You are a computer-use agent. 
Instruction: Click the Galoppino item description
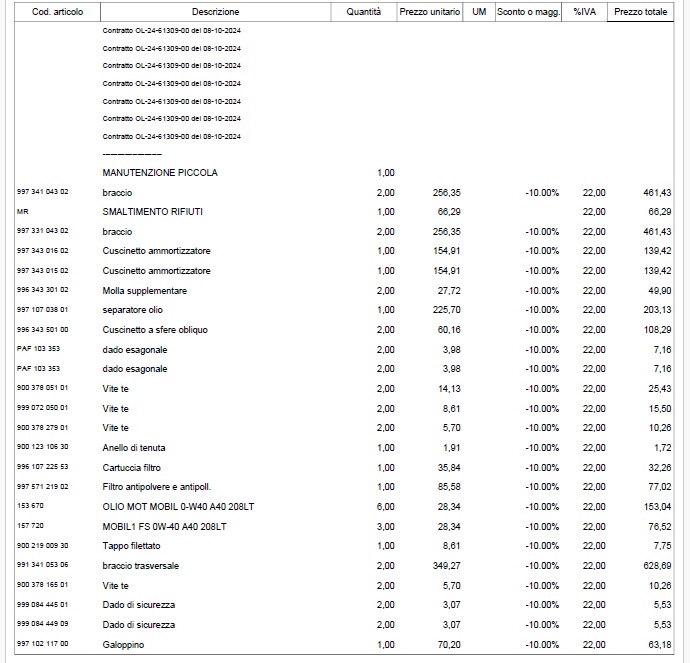[x=123, y=645]
